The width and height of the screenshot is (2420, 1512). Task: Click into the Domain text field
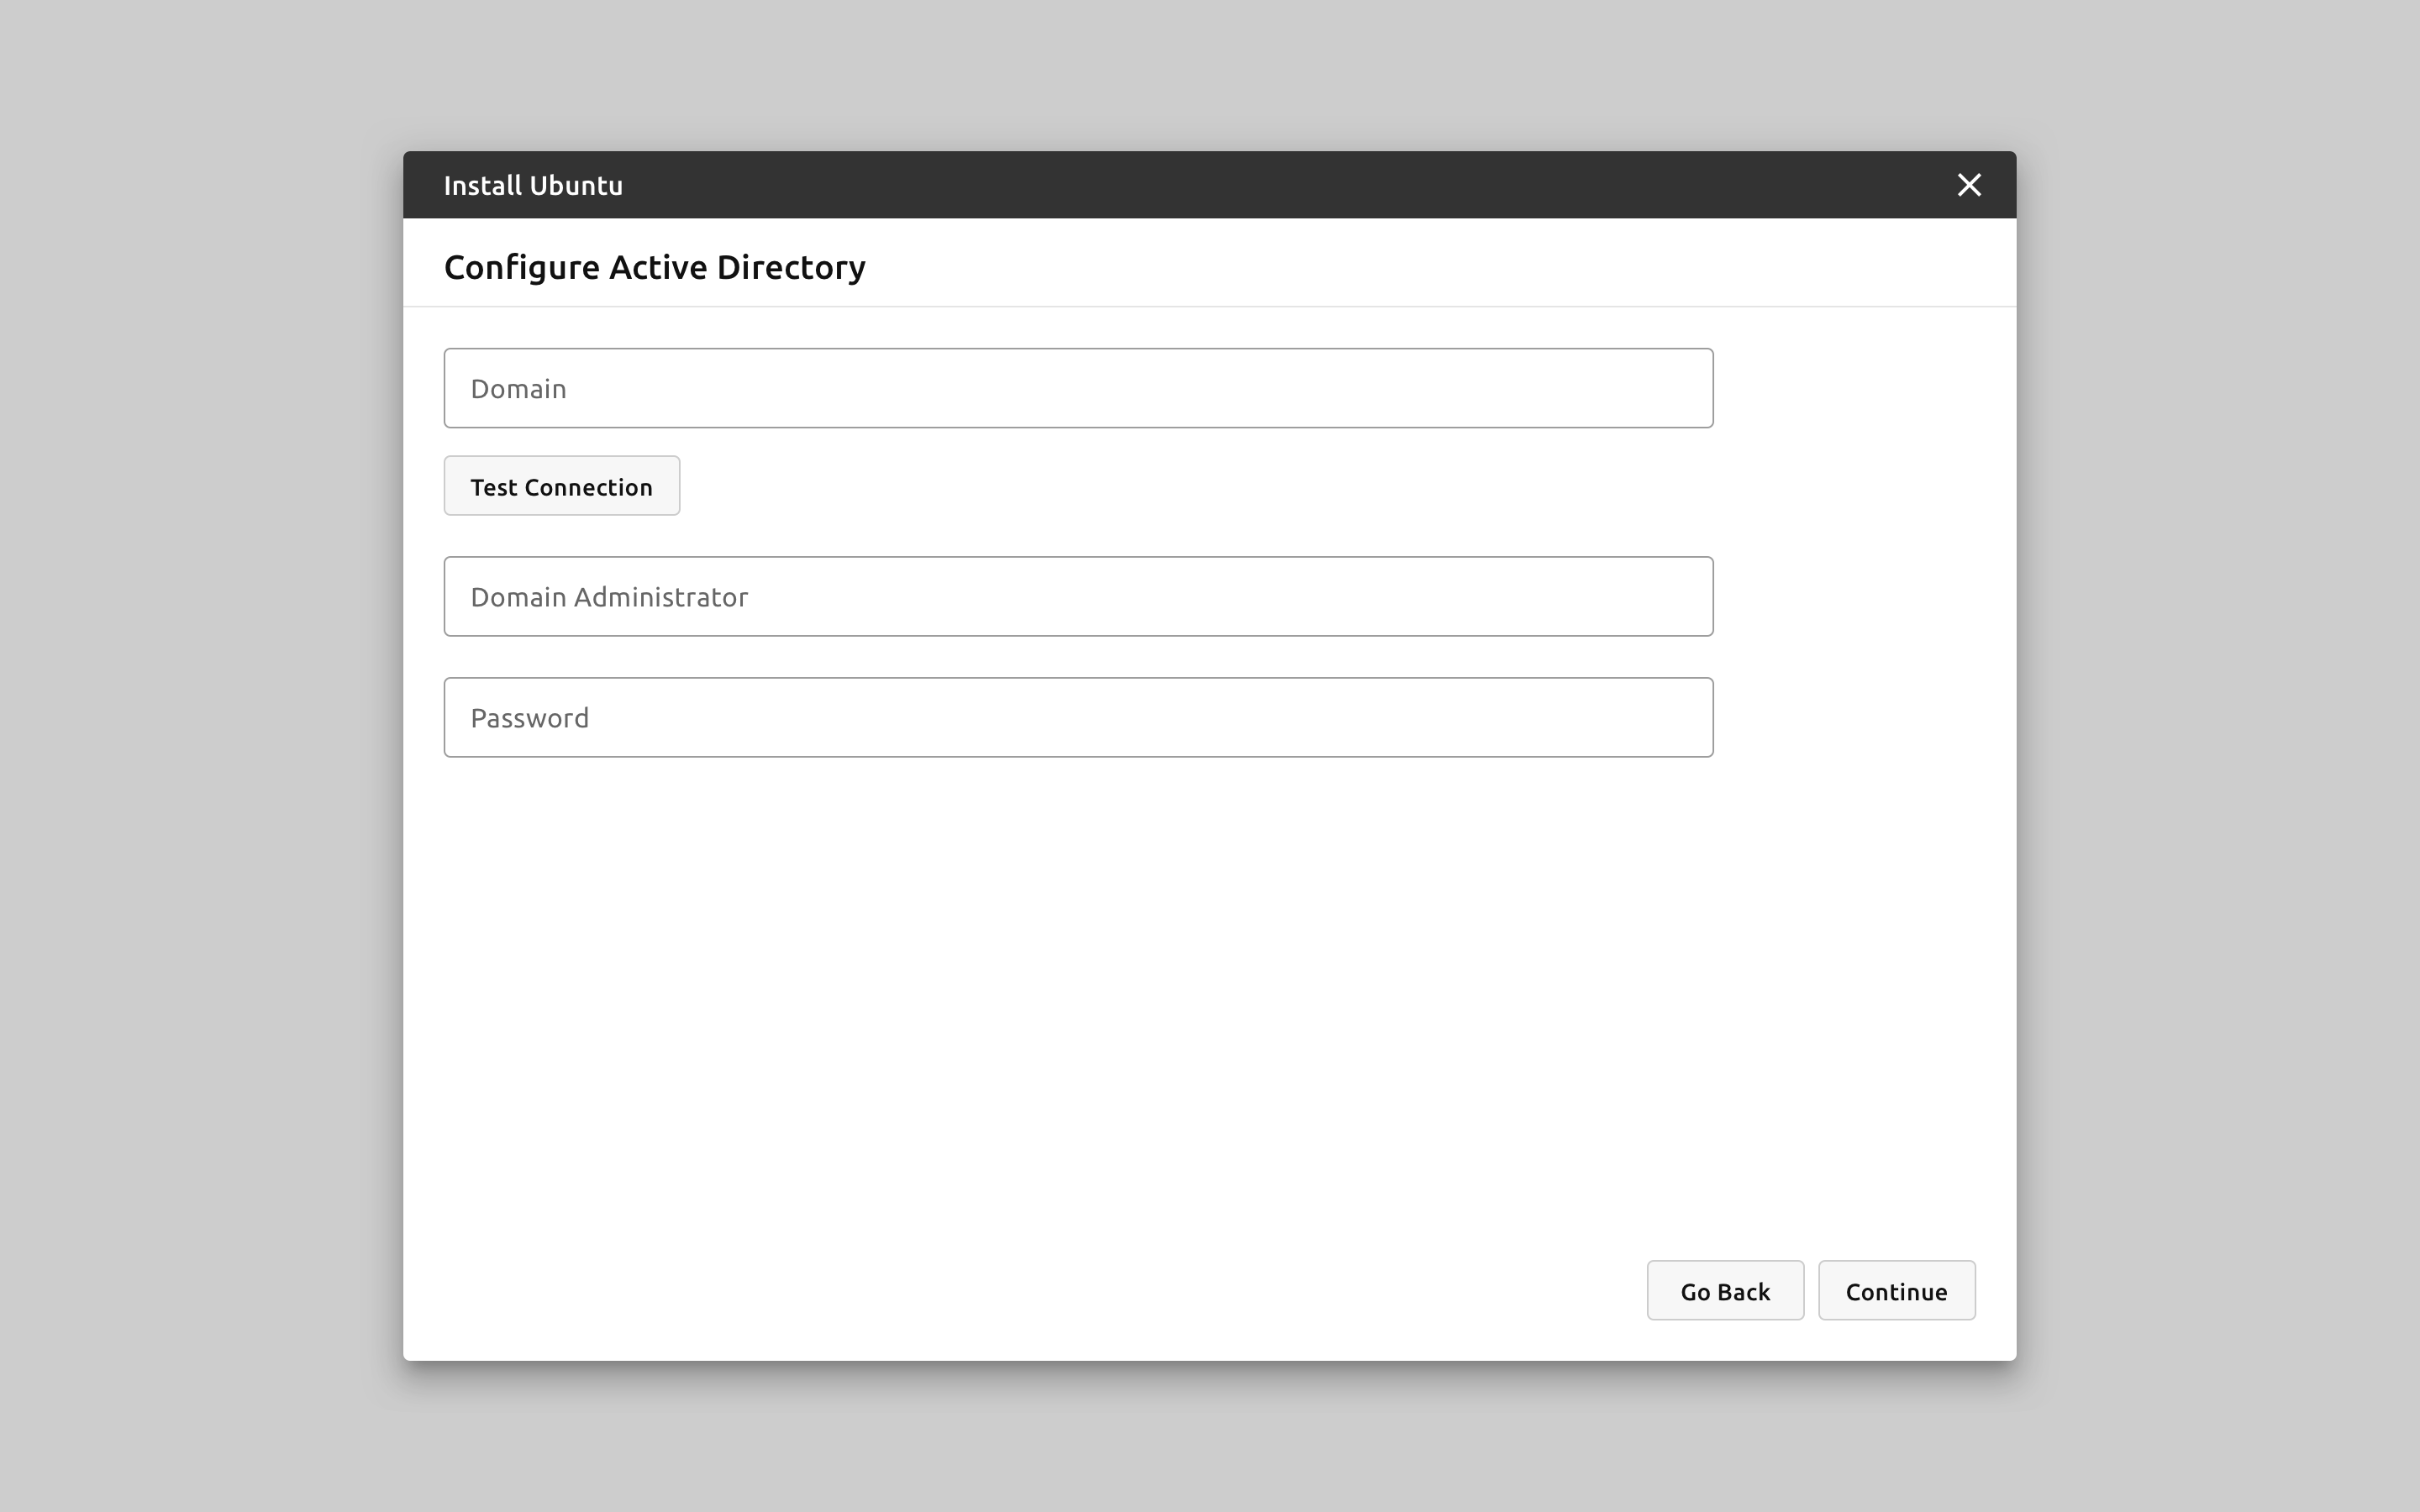pyautogui.click(x=1078, y=388)
